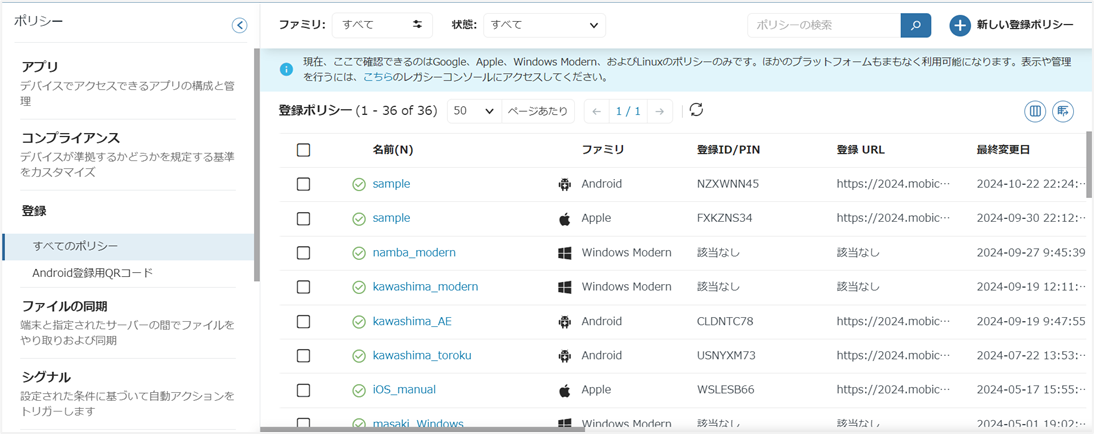Go to previous page arrow

point(597,112)
